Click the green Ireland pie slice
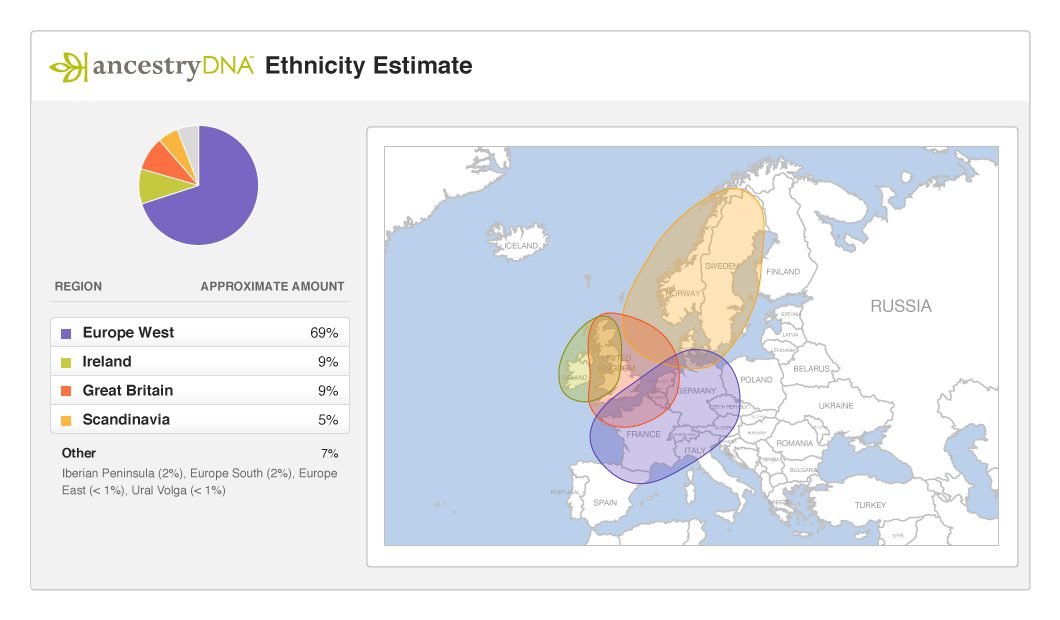Screen dimensions: 1060x620 pos(155,186)
